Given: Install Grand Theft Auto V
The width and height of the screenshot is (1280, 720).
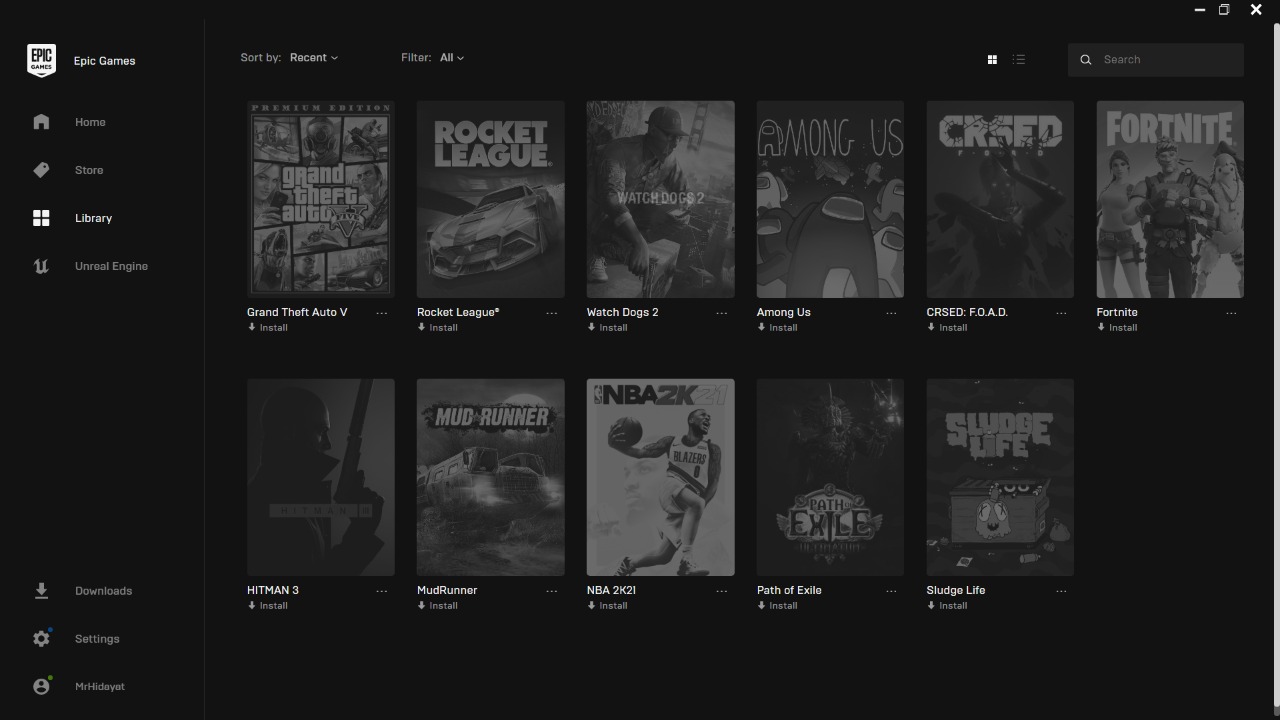Looking at the screenshot, I should click(268, 328).
